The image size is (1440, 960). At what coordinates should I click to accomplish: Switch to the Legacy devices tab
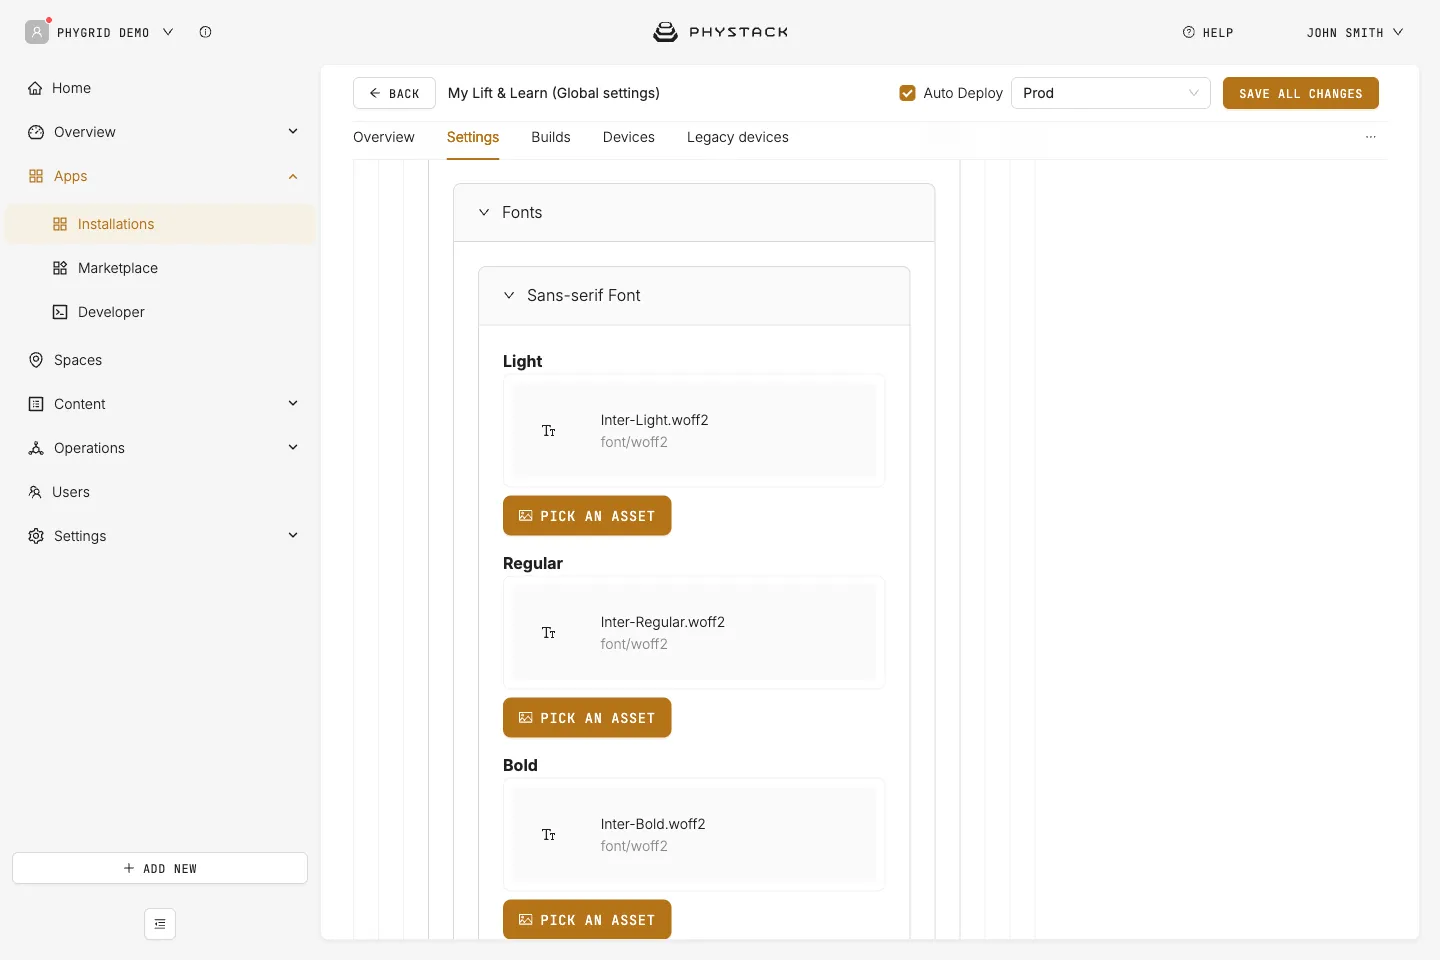pyautogui.click(x=738, y=137)
